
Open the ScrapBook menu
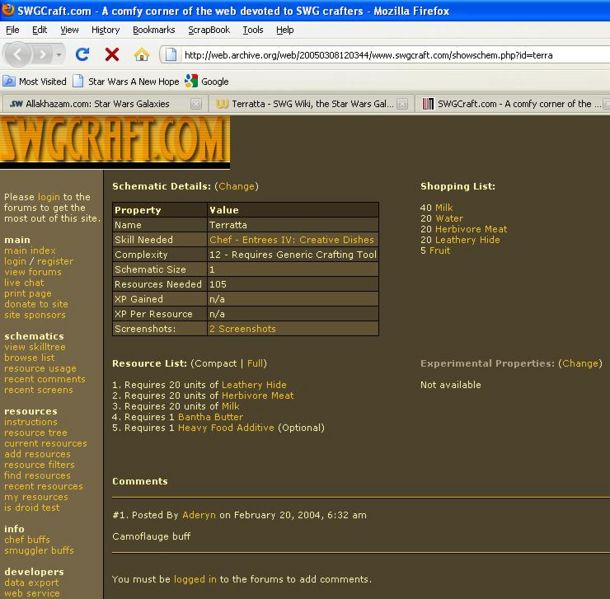pos(208,30)
